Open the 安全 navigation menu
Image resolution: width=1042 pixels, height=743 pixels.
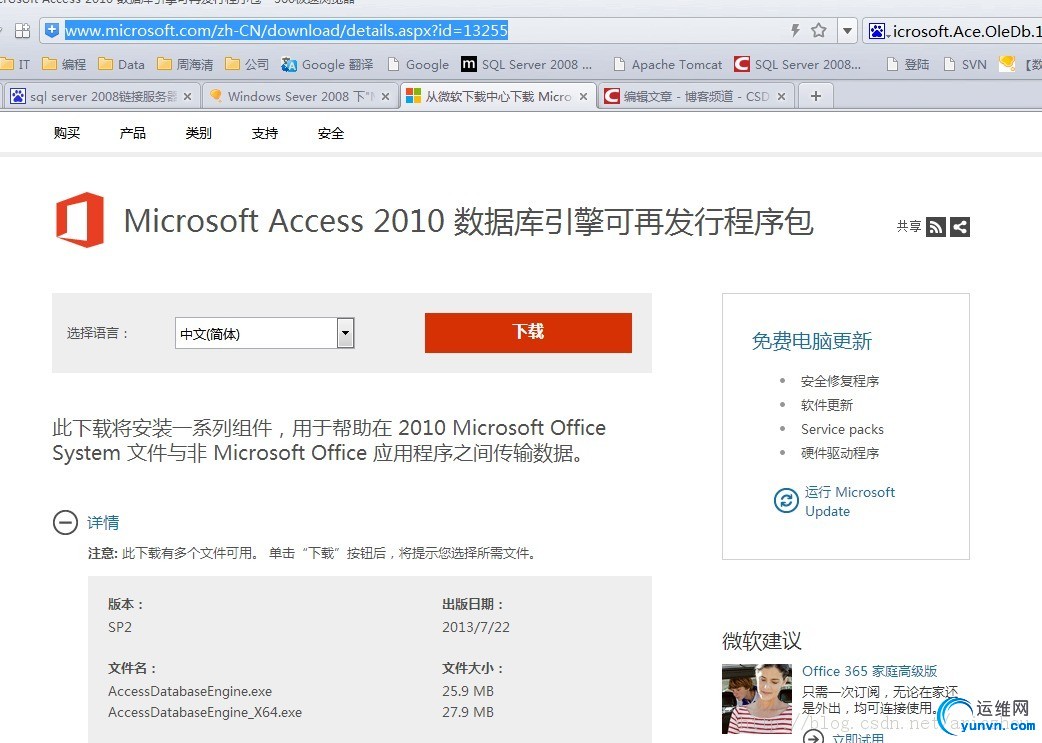(331, 133)
